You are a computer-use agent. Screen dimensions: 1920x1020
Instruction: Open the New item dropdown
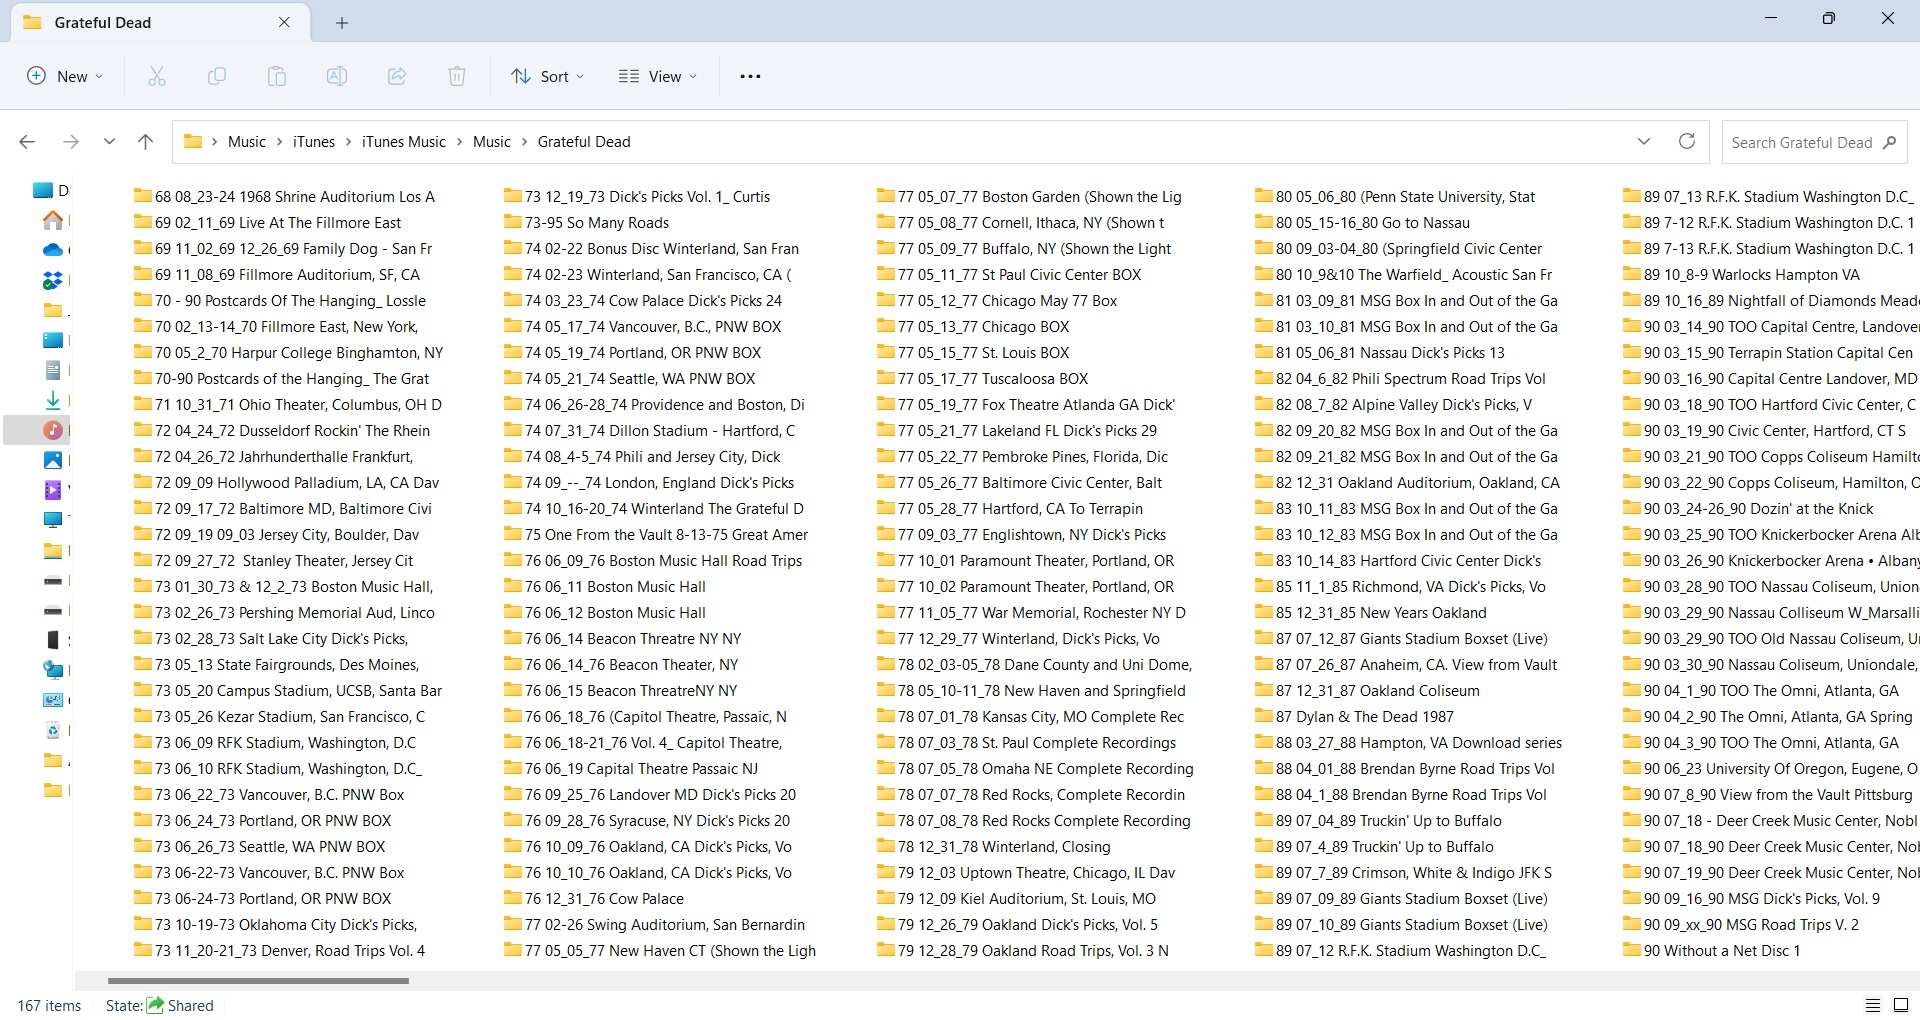click(x=65, y=76)
